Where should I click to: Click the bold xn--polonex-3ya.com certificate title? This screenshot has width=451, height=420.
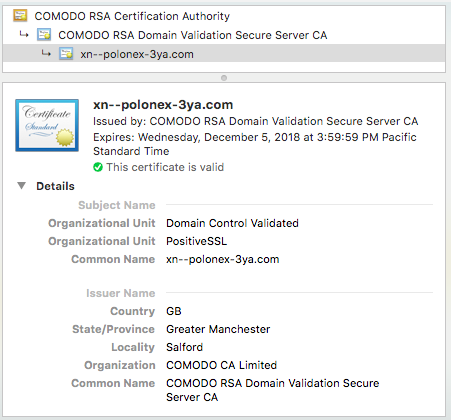click(163, 105)
